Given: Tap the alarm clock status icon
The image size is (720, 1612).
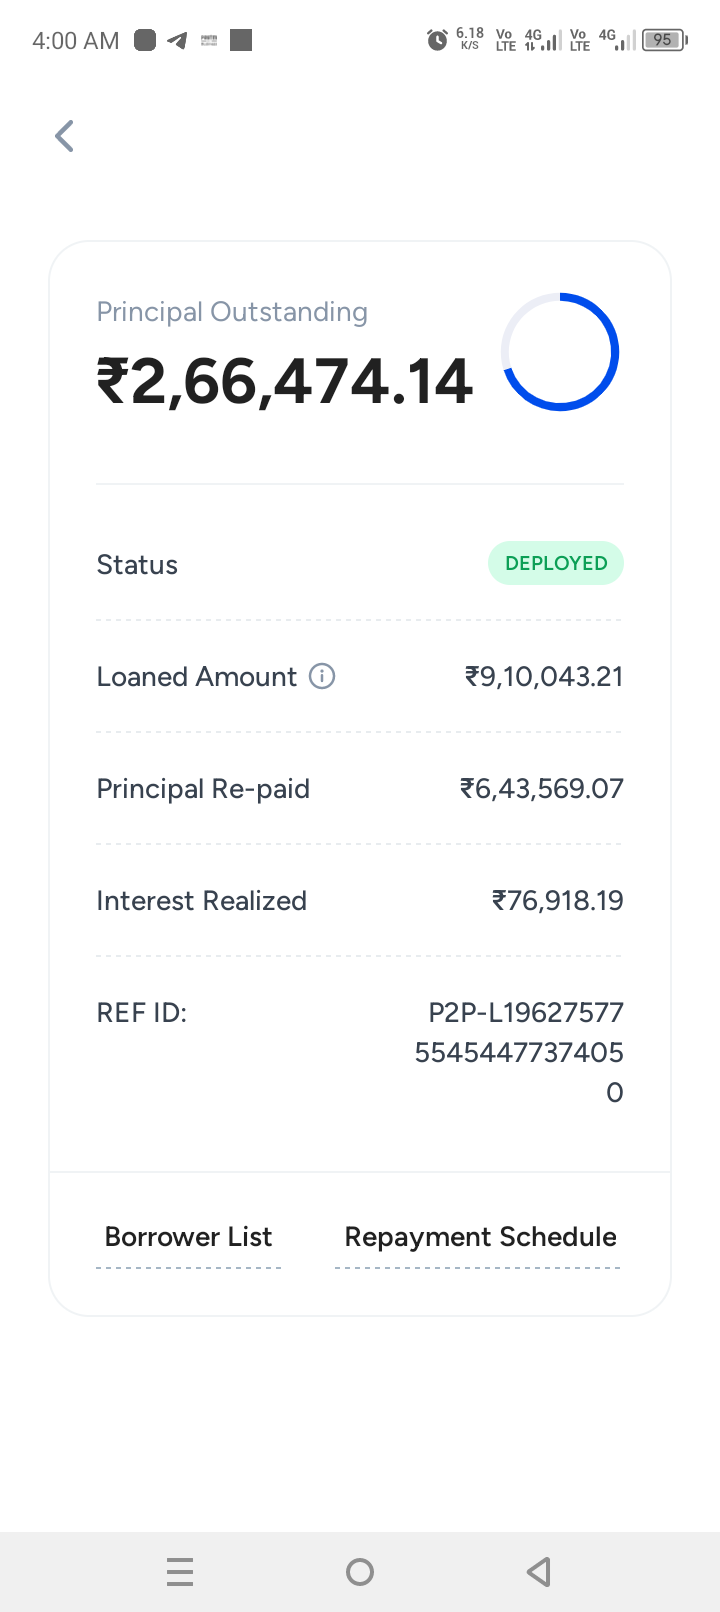Looking at the screenshot, I should (437, 40).
